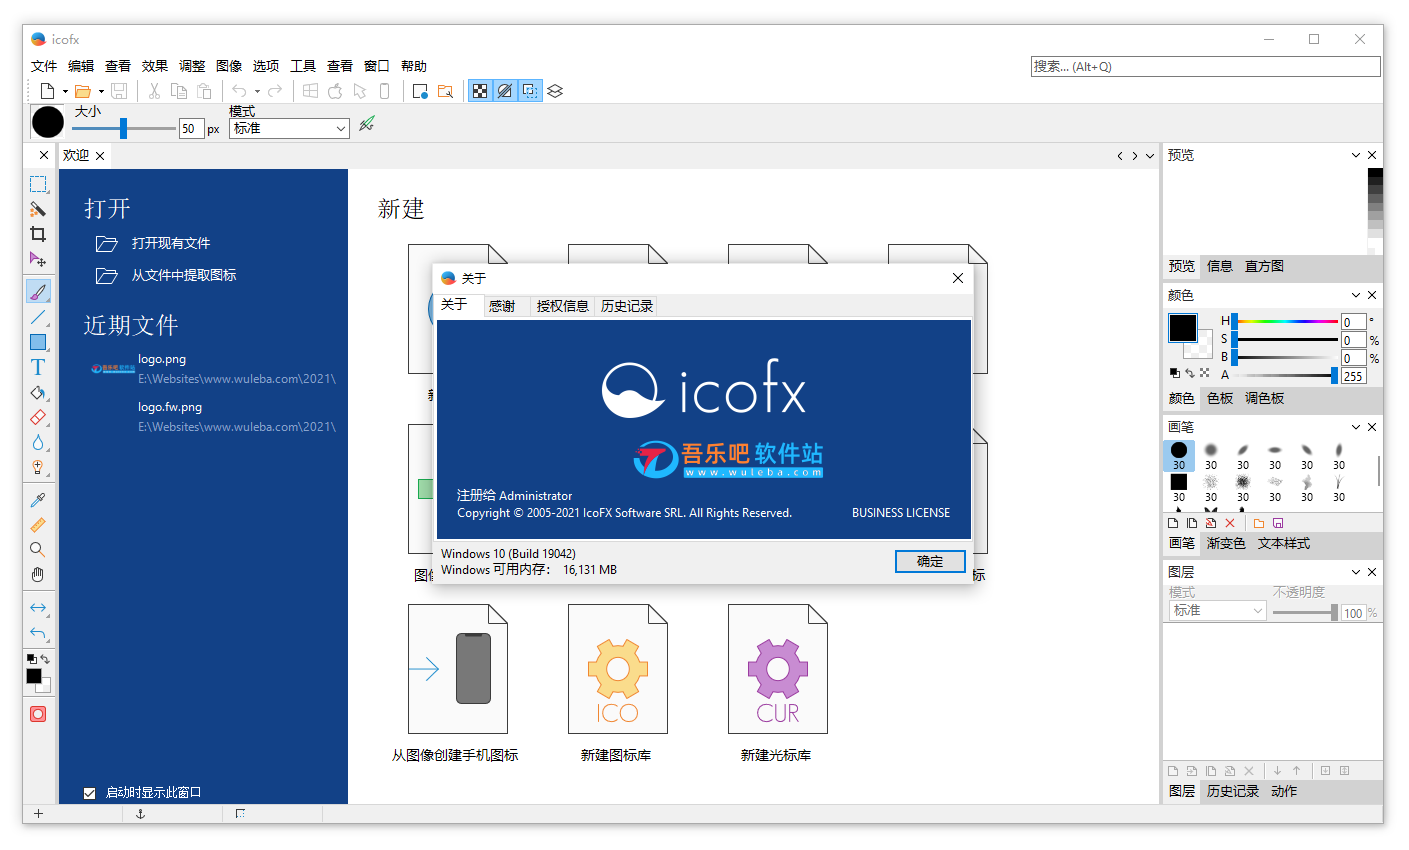Open the 历史记录 tab in About dialog
The height and width of the screenshot is (850, 1409).
pyautogui.click(x=627, y=306)
